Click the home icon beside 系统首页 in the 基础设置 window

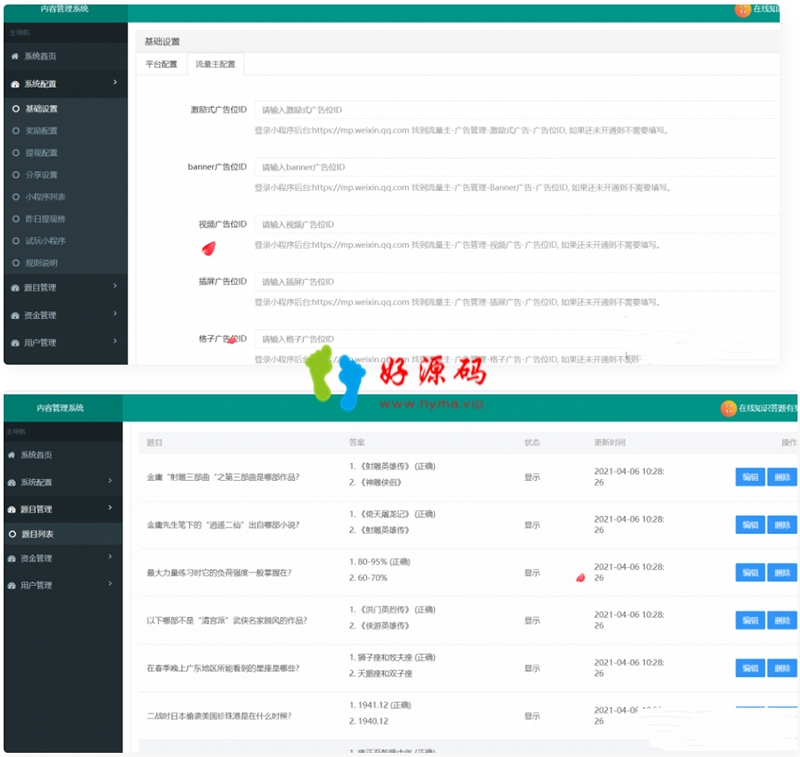(15, 56)
